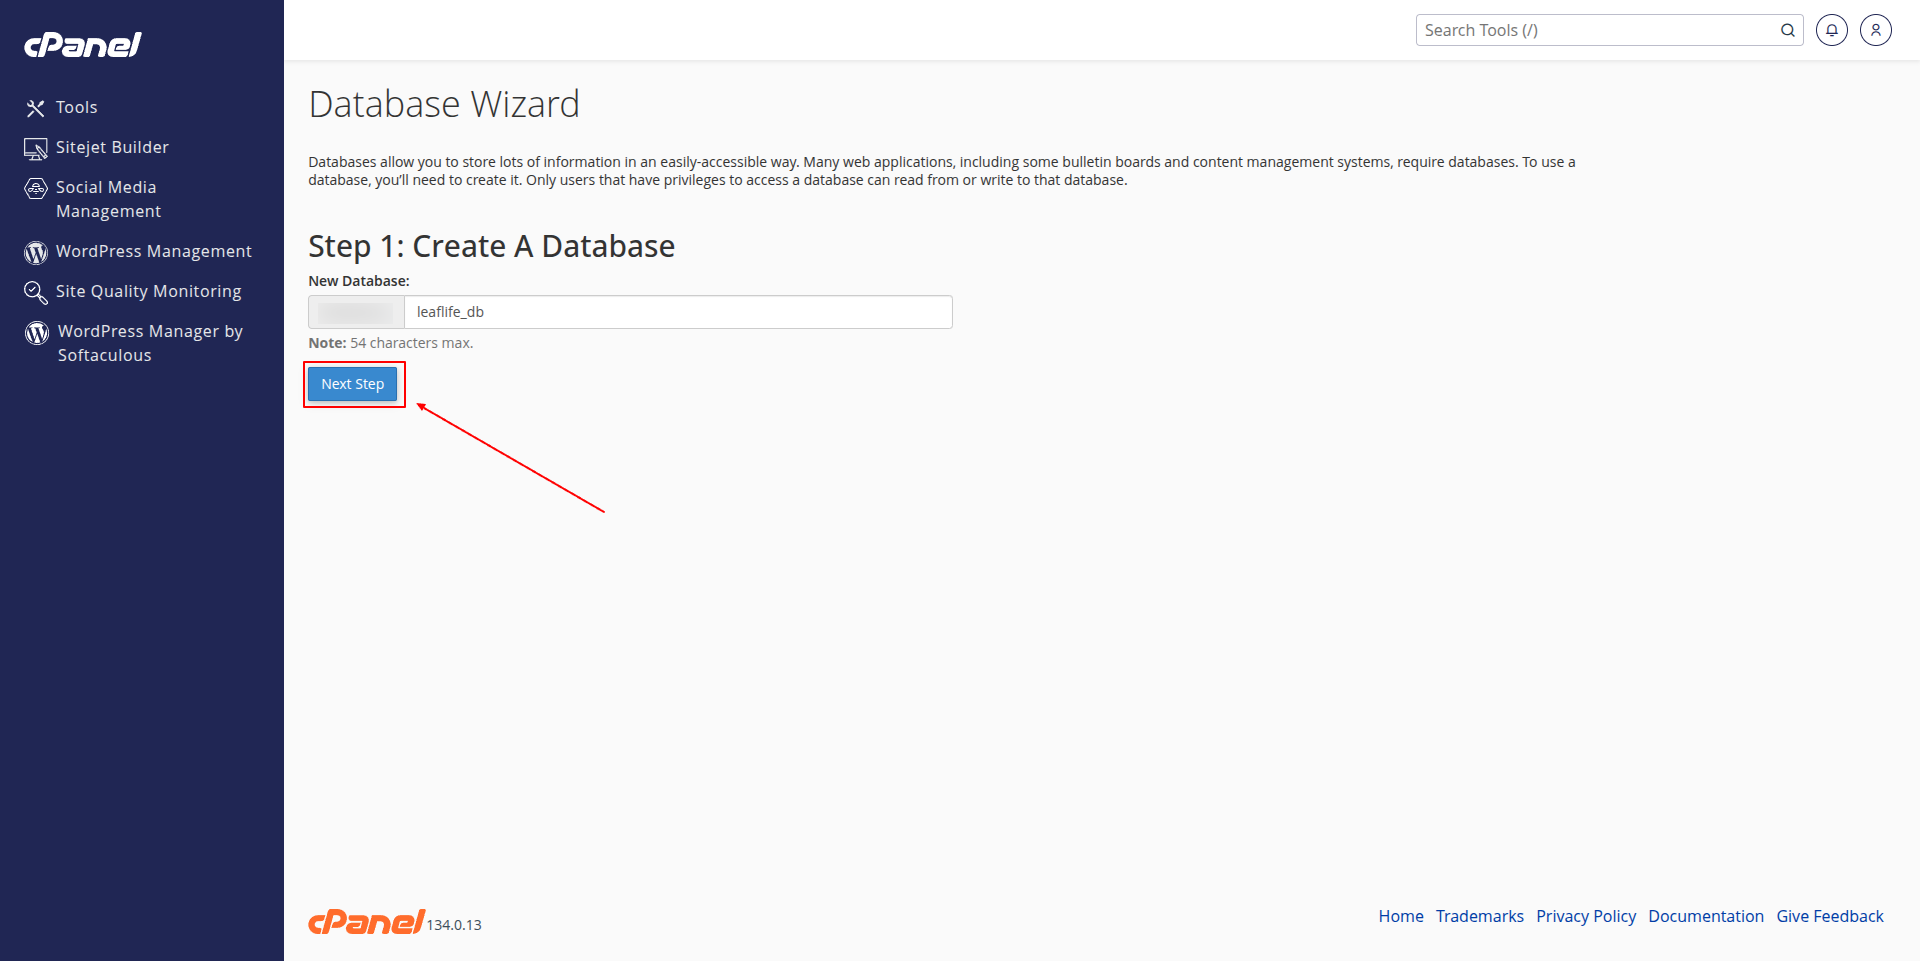Open the user account icon
The width and height of the screenshot is (1920, 961).
point(1876,30)
